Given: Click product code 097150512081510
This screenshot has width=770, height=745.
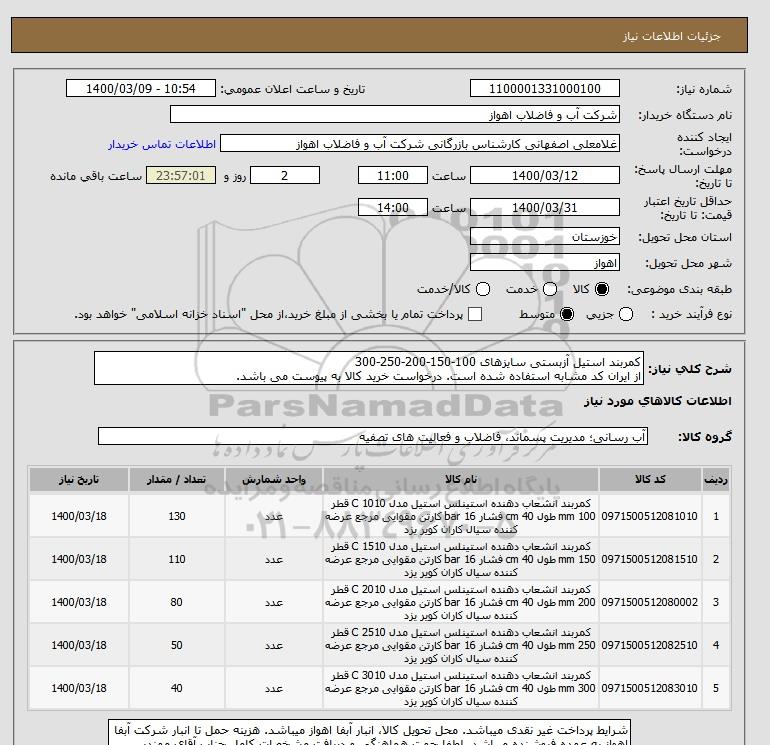Looking at the screenshot, I should pyautogui.click(x=650, y=559).
